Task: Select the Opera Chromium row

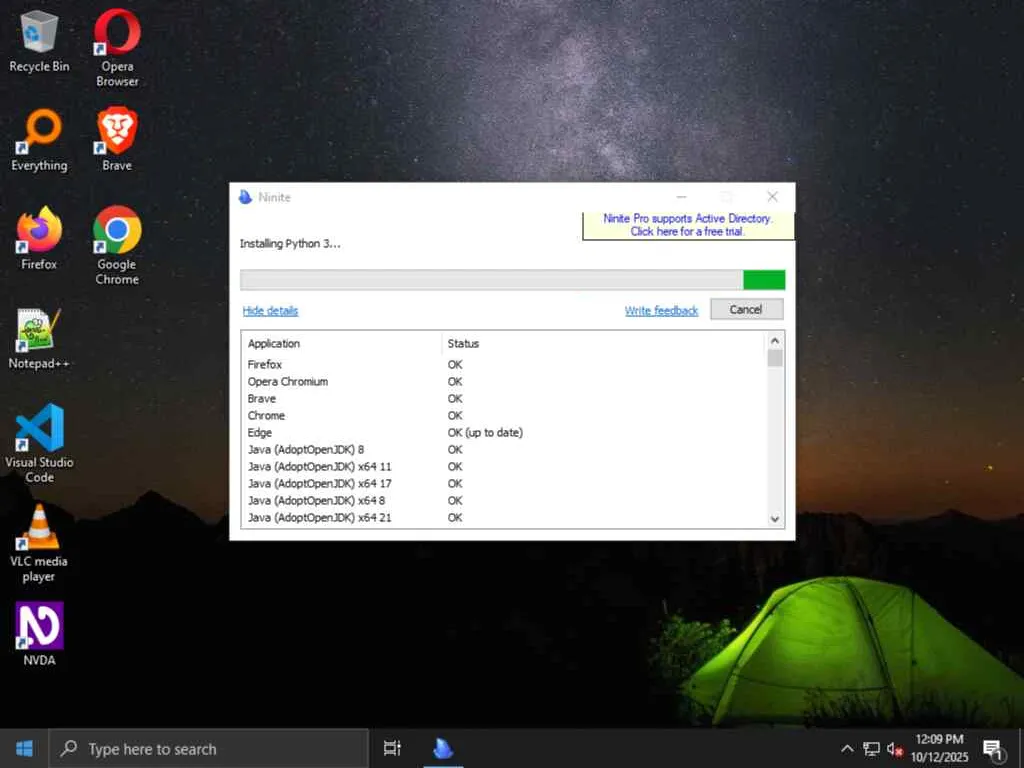Action: [x=504, y=381]
